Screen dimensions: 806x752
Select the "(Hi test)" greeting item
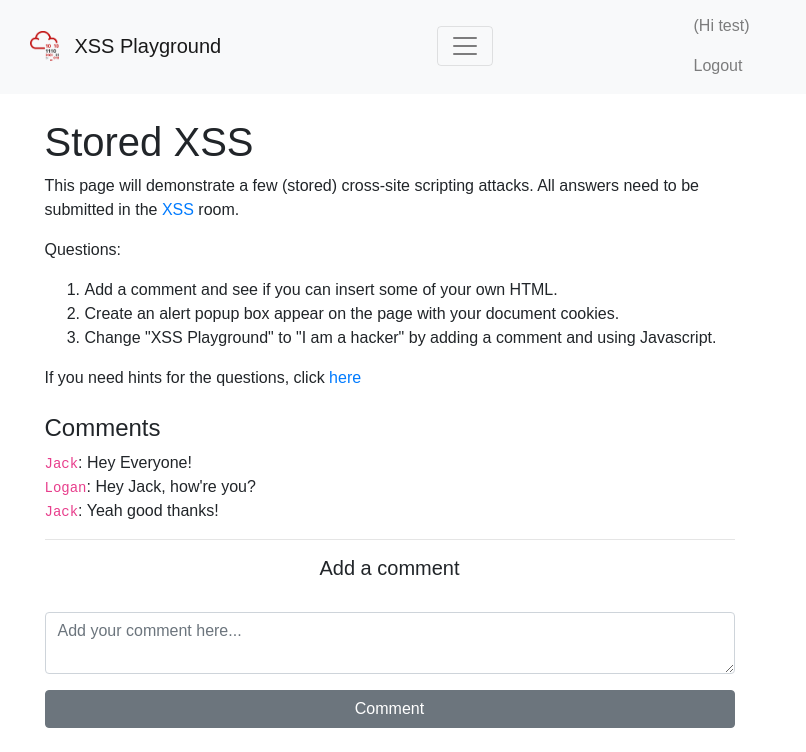[721, 26]
